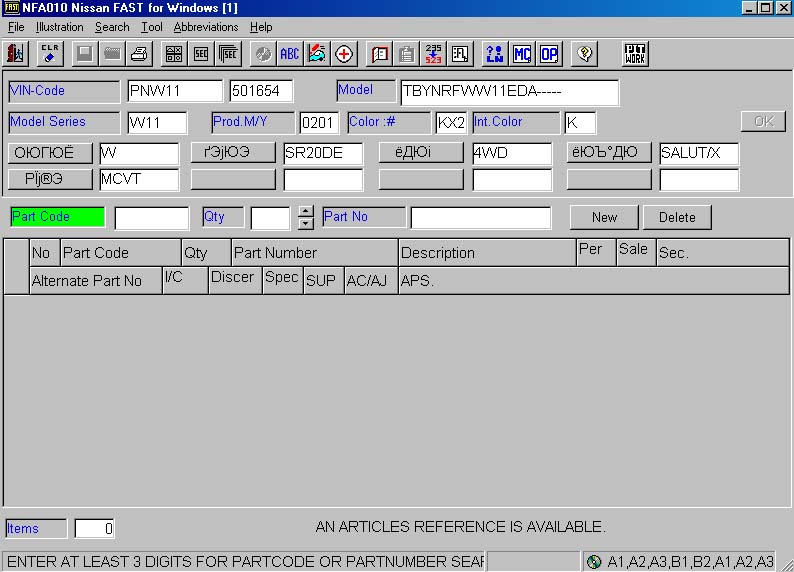This screenshot has height=572, width=794.
Task: Click the greyed OK button
Action: [764, 121]
